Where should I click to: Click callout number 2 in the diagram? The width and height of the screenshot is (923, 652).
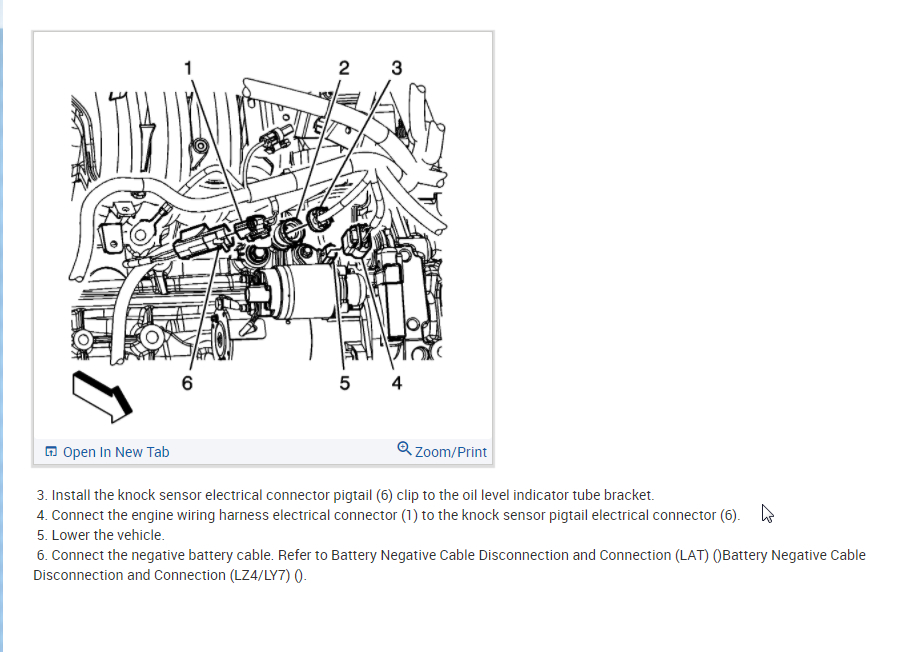344,68
